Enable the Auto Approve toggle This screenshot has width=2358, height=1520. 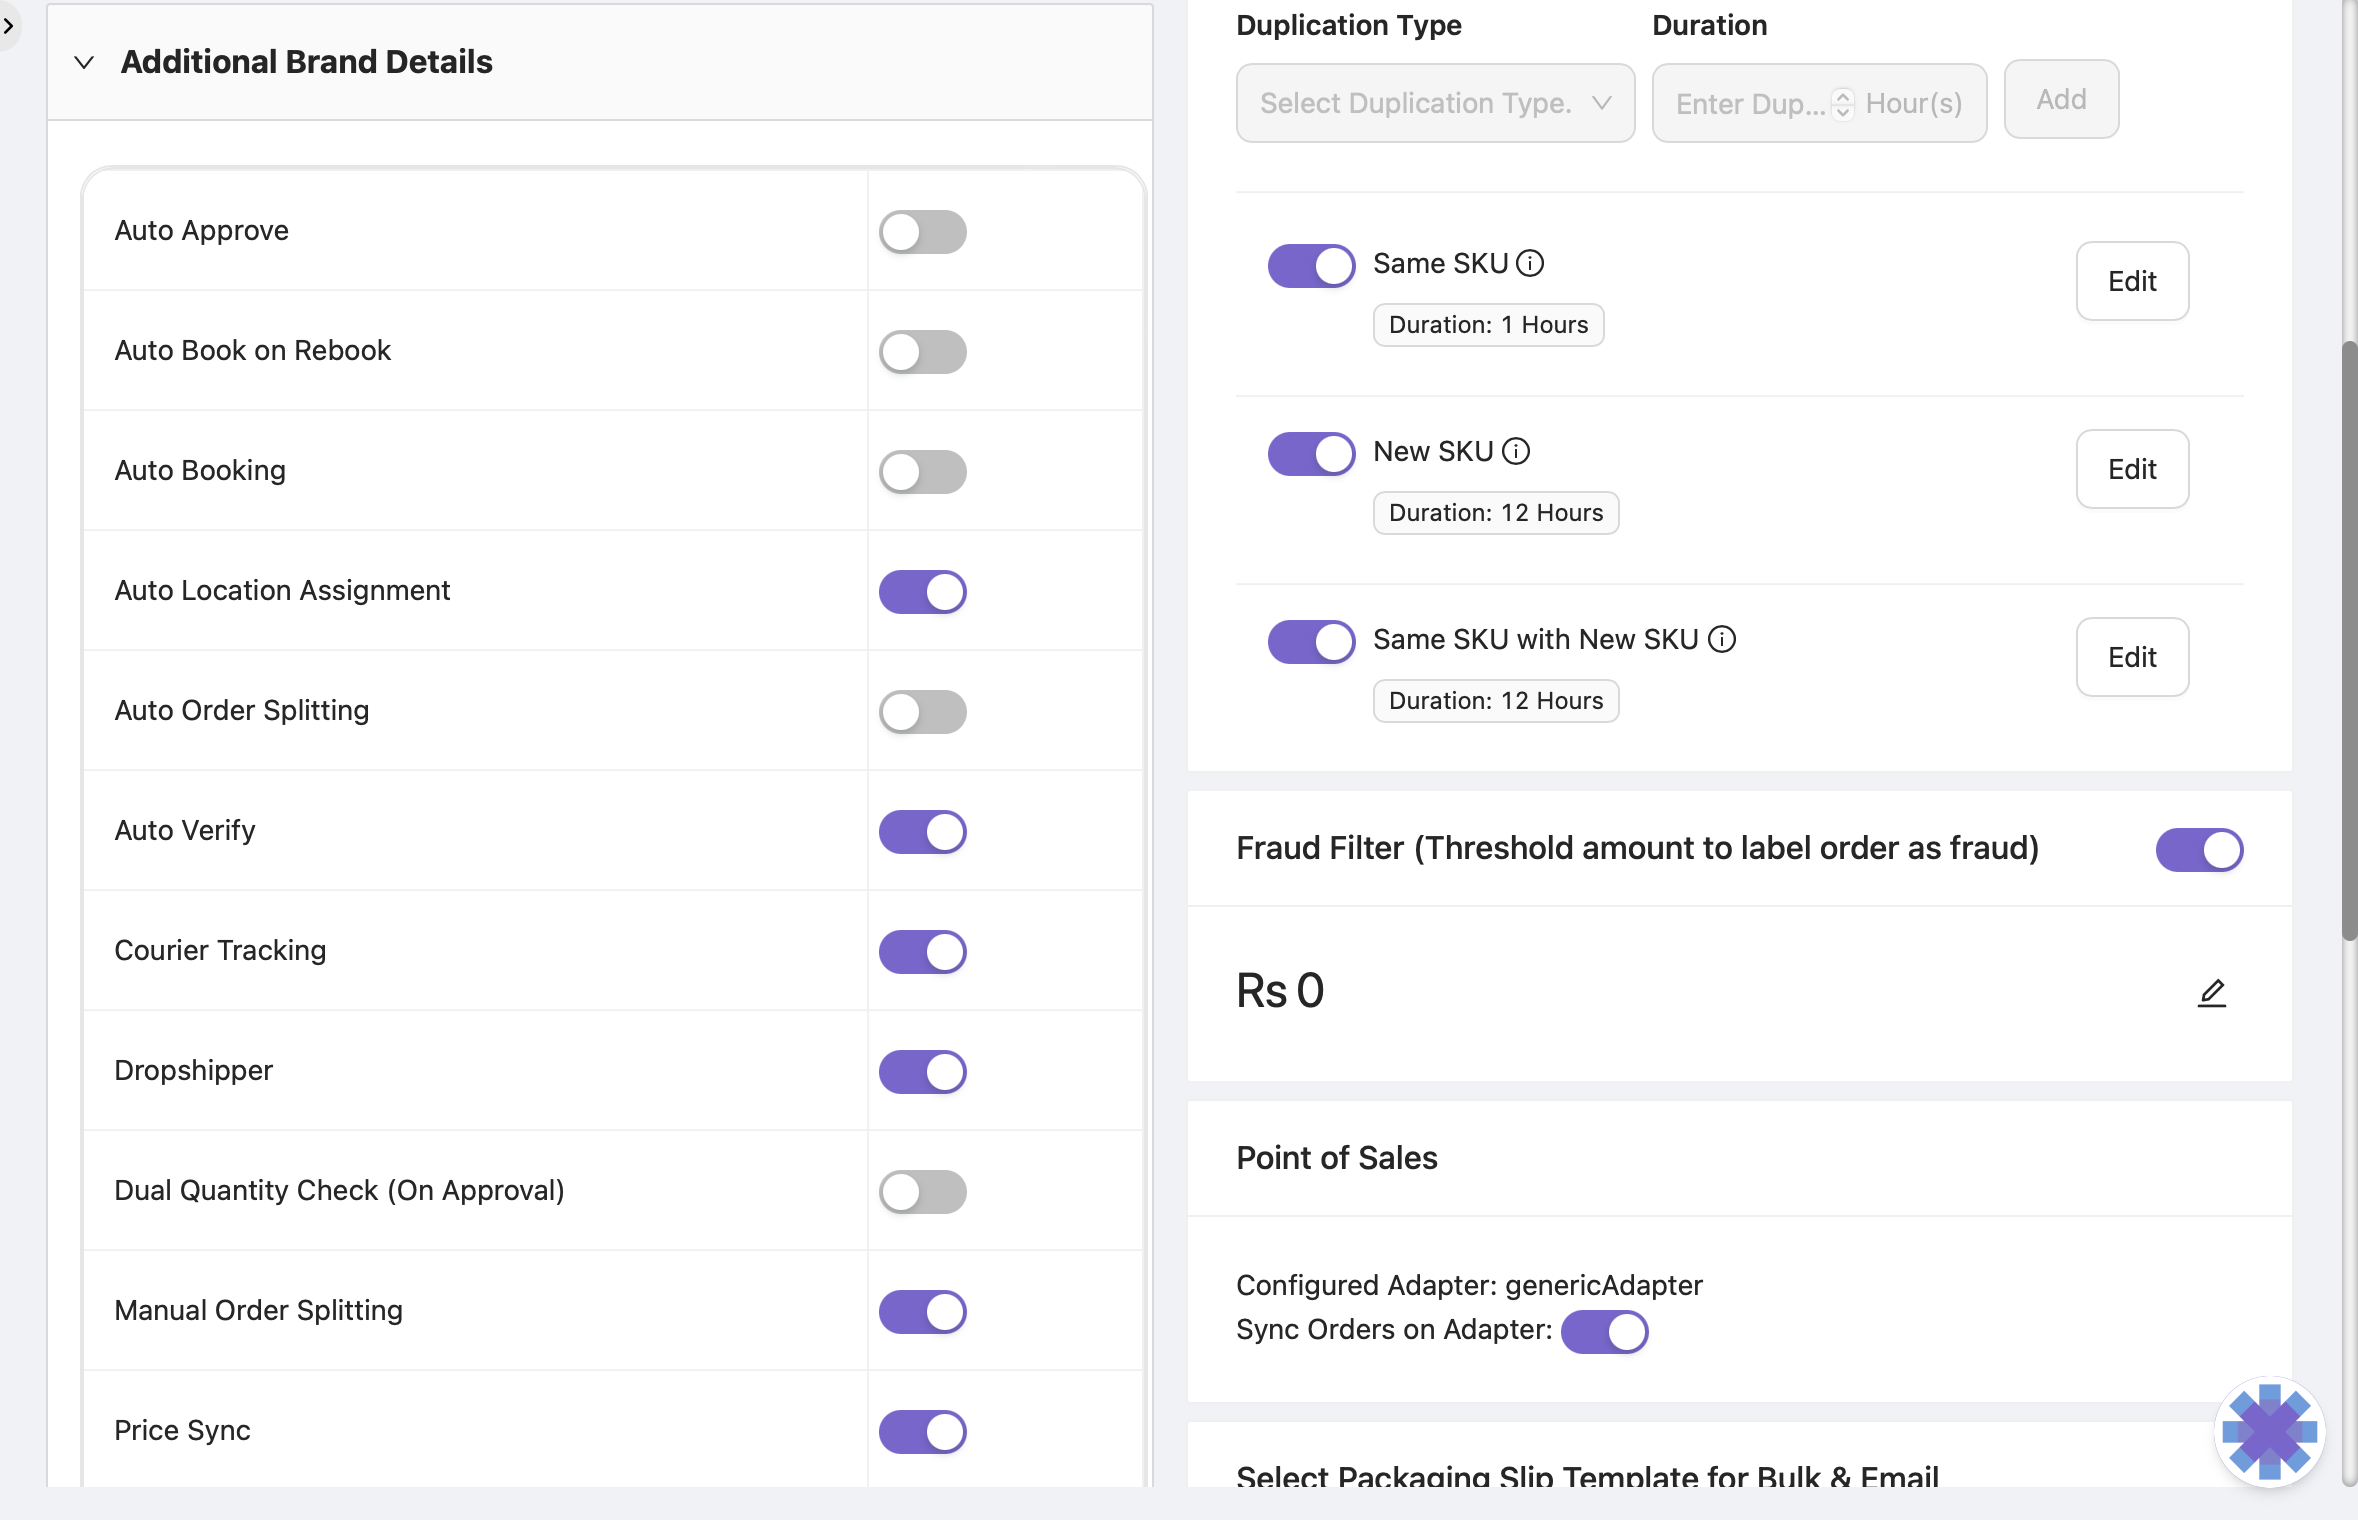922,232
